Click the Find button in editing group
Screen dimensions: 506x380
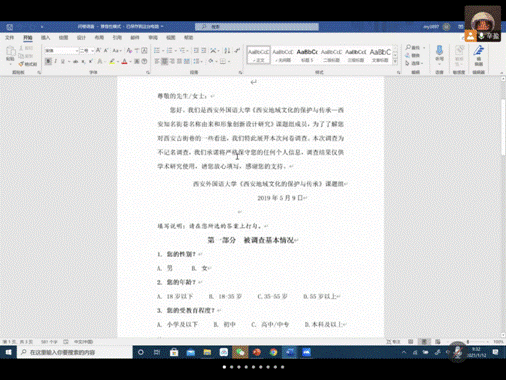pyautogui.click(x=414, y=48)
